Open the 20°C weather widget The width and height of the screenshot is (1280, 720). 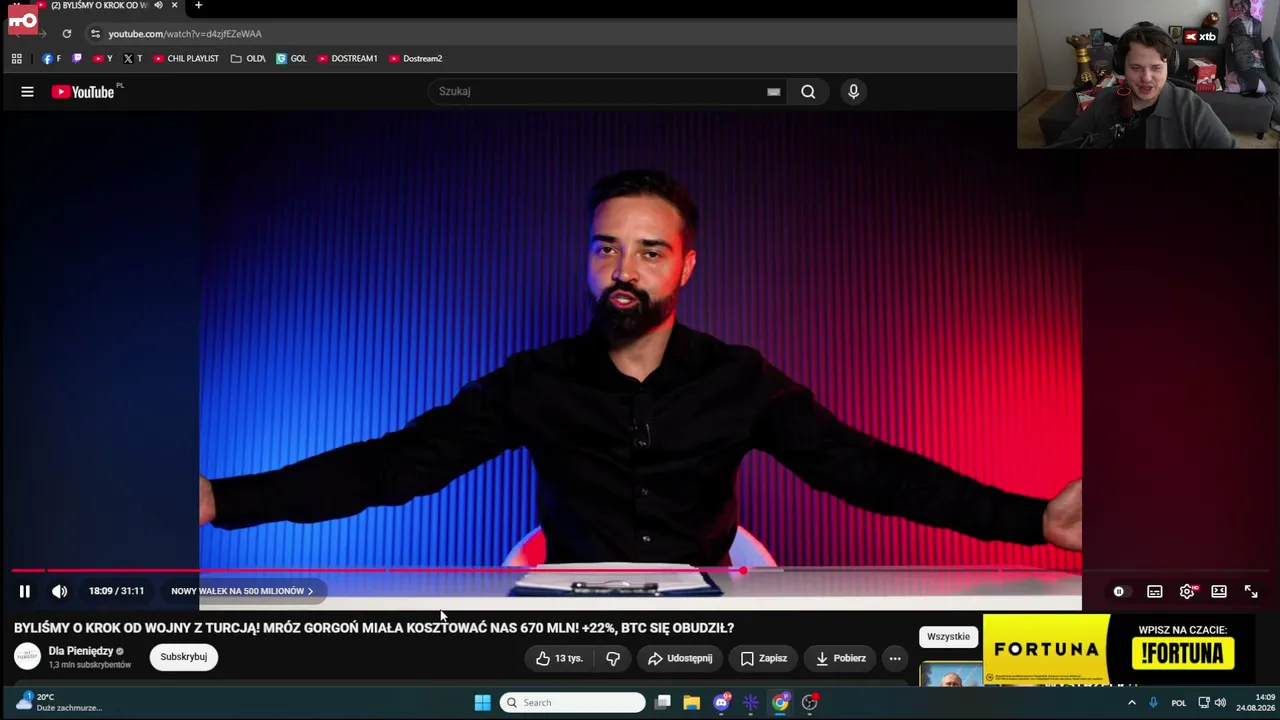58,702
